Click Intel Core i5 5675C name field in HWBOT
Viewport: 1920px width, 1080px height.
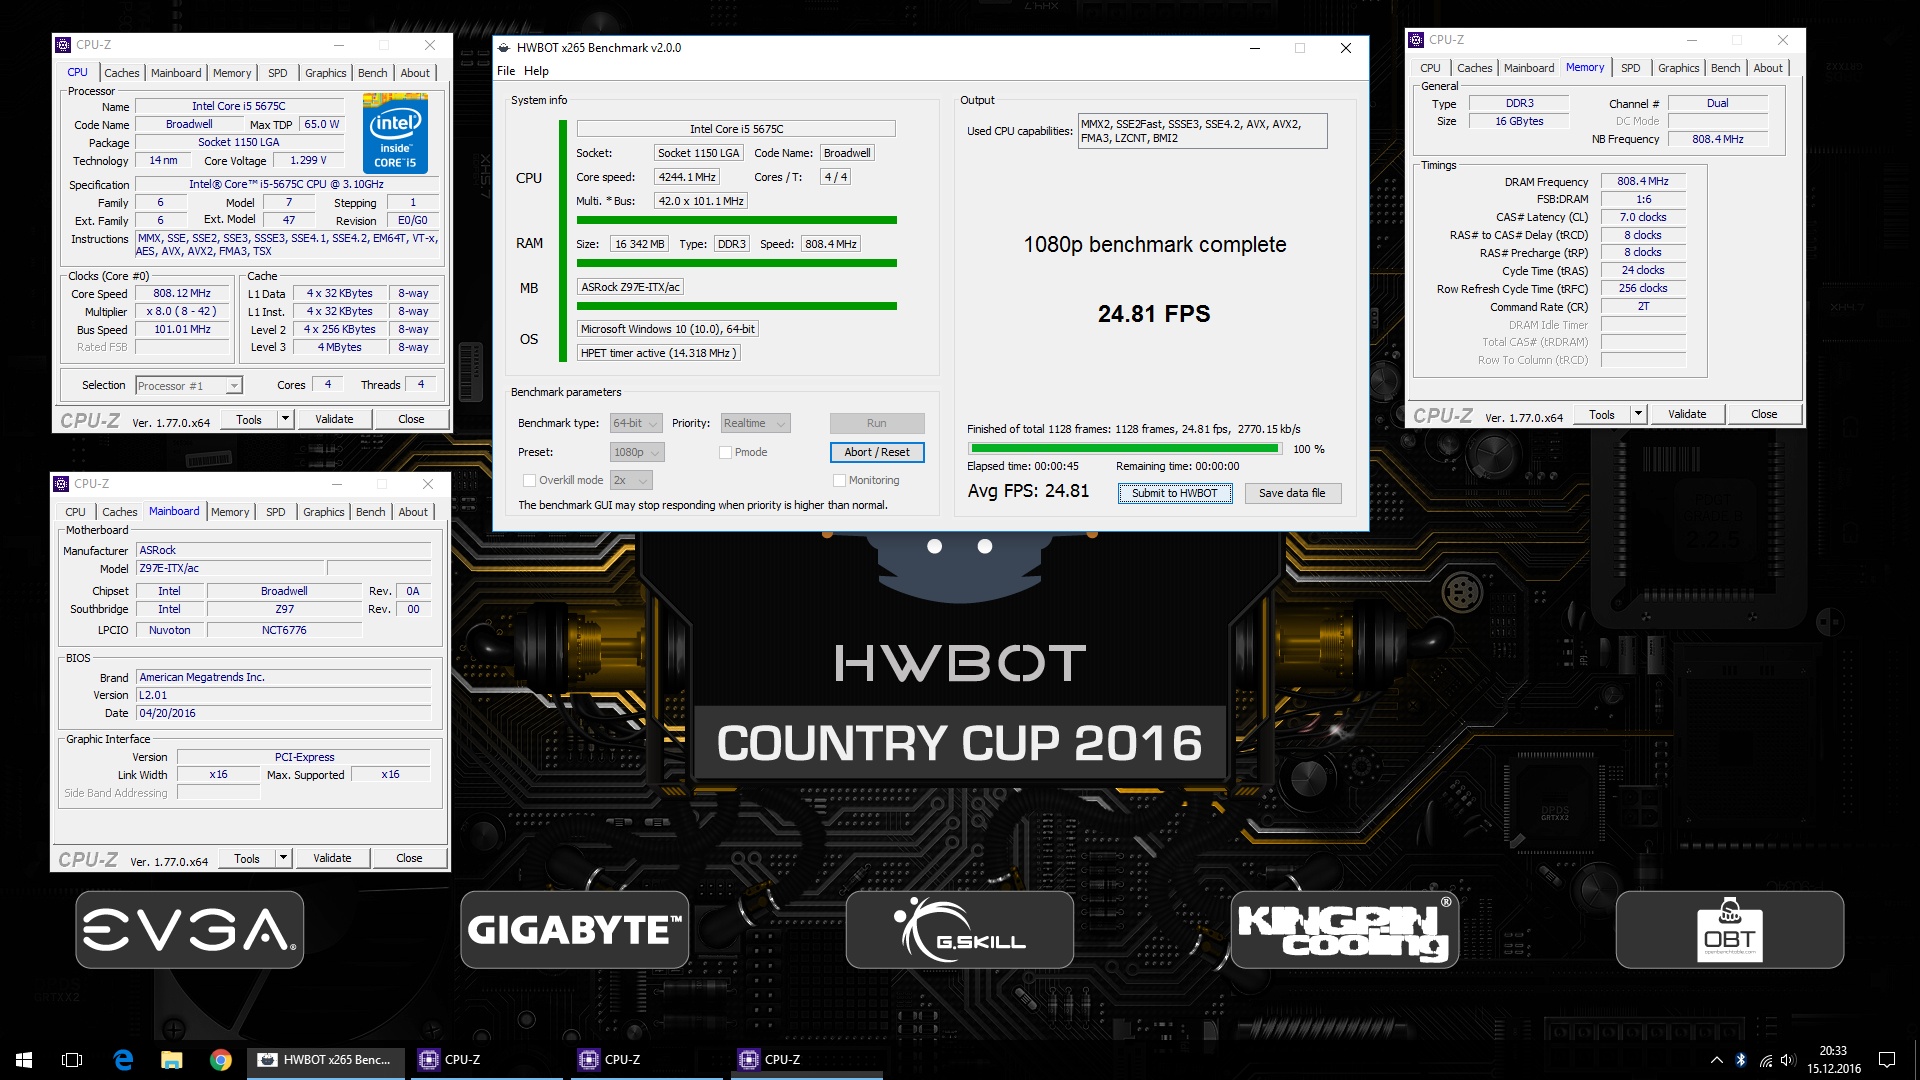(x=736, y=130)
